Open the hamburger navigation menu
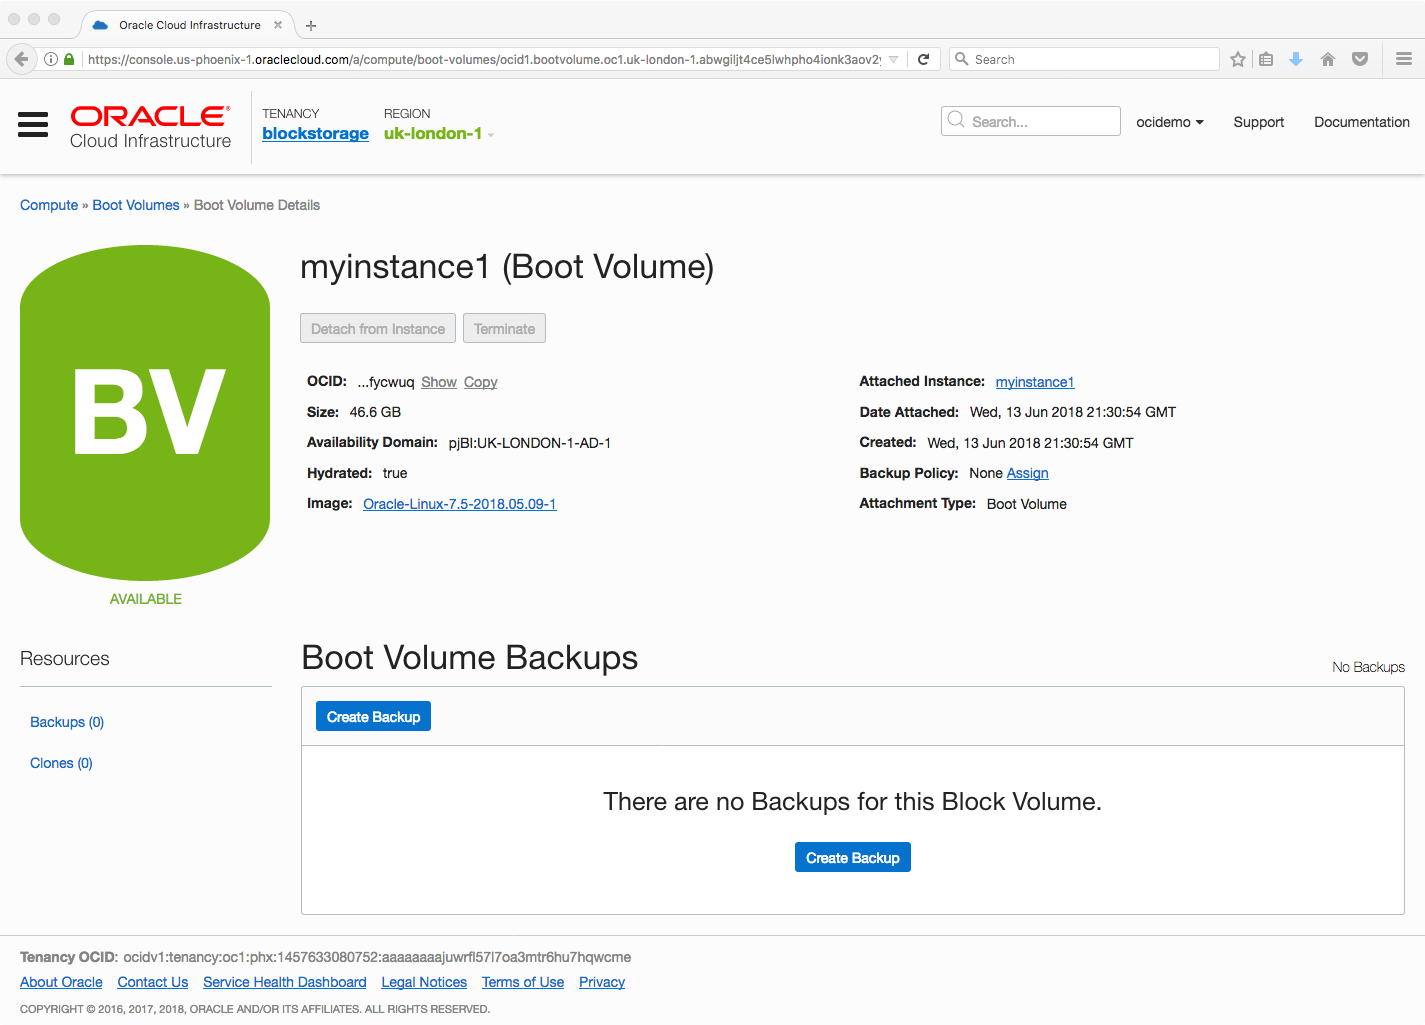This screenshot has width=1425, height=1025. [x=33, y=124]
